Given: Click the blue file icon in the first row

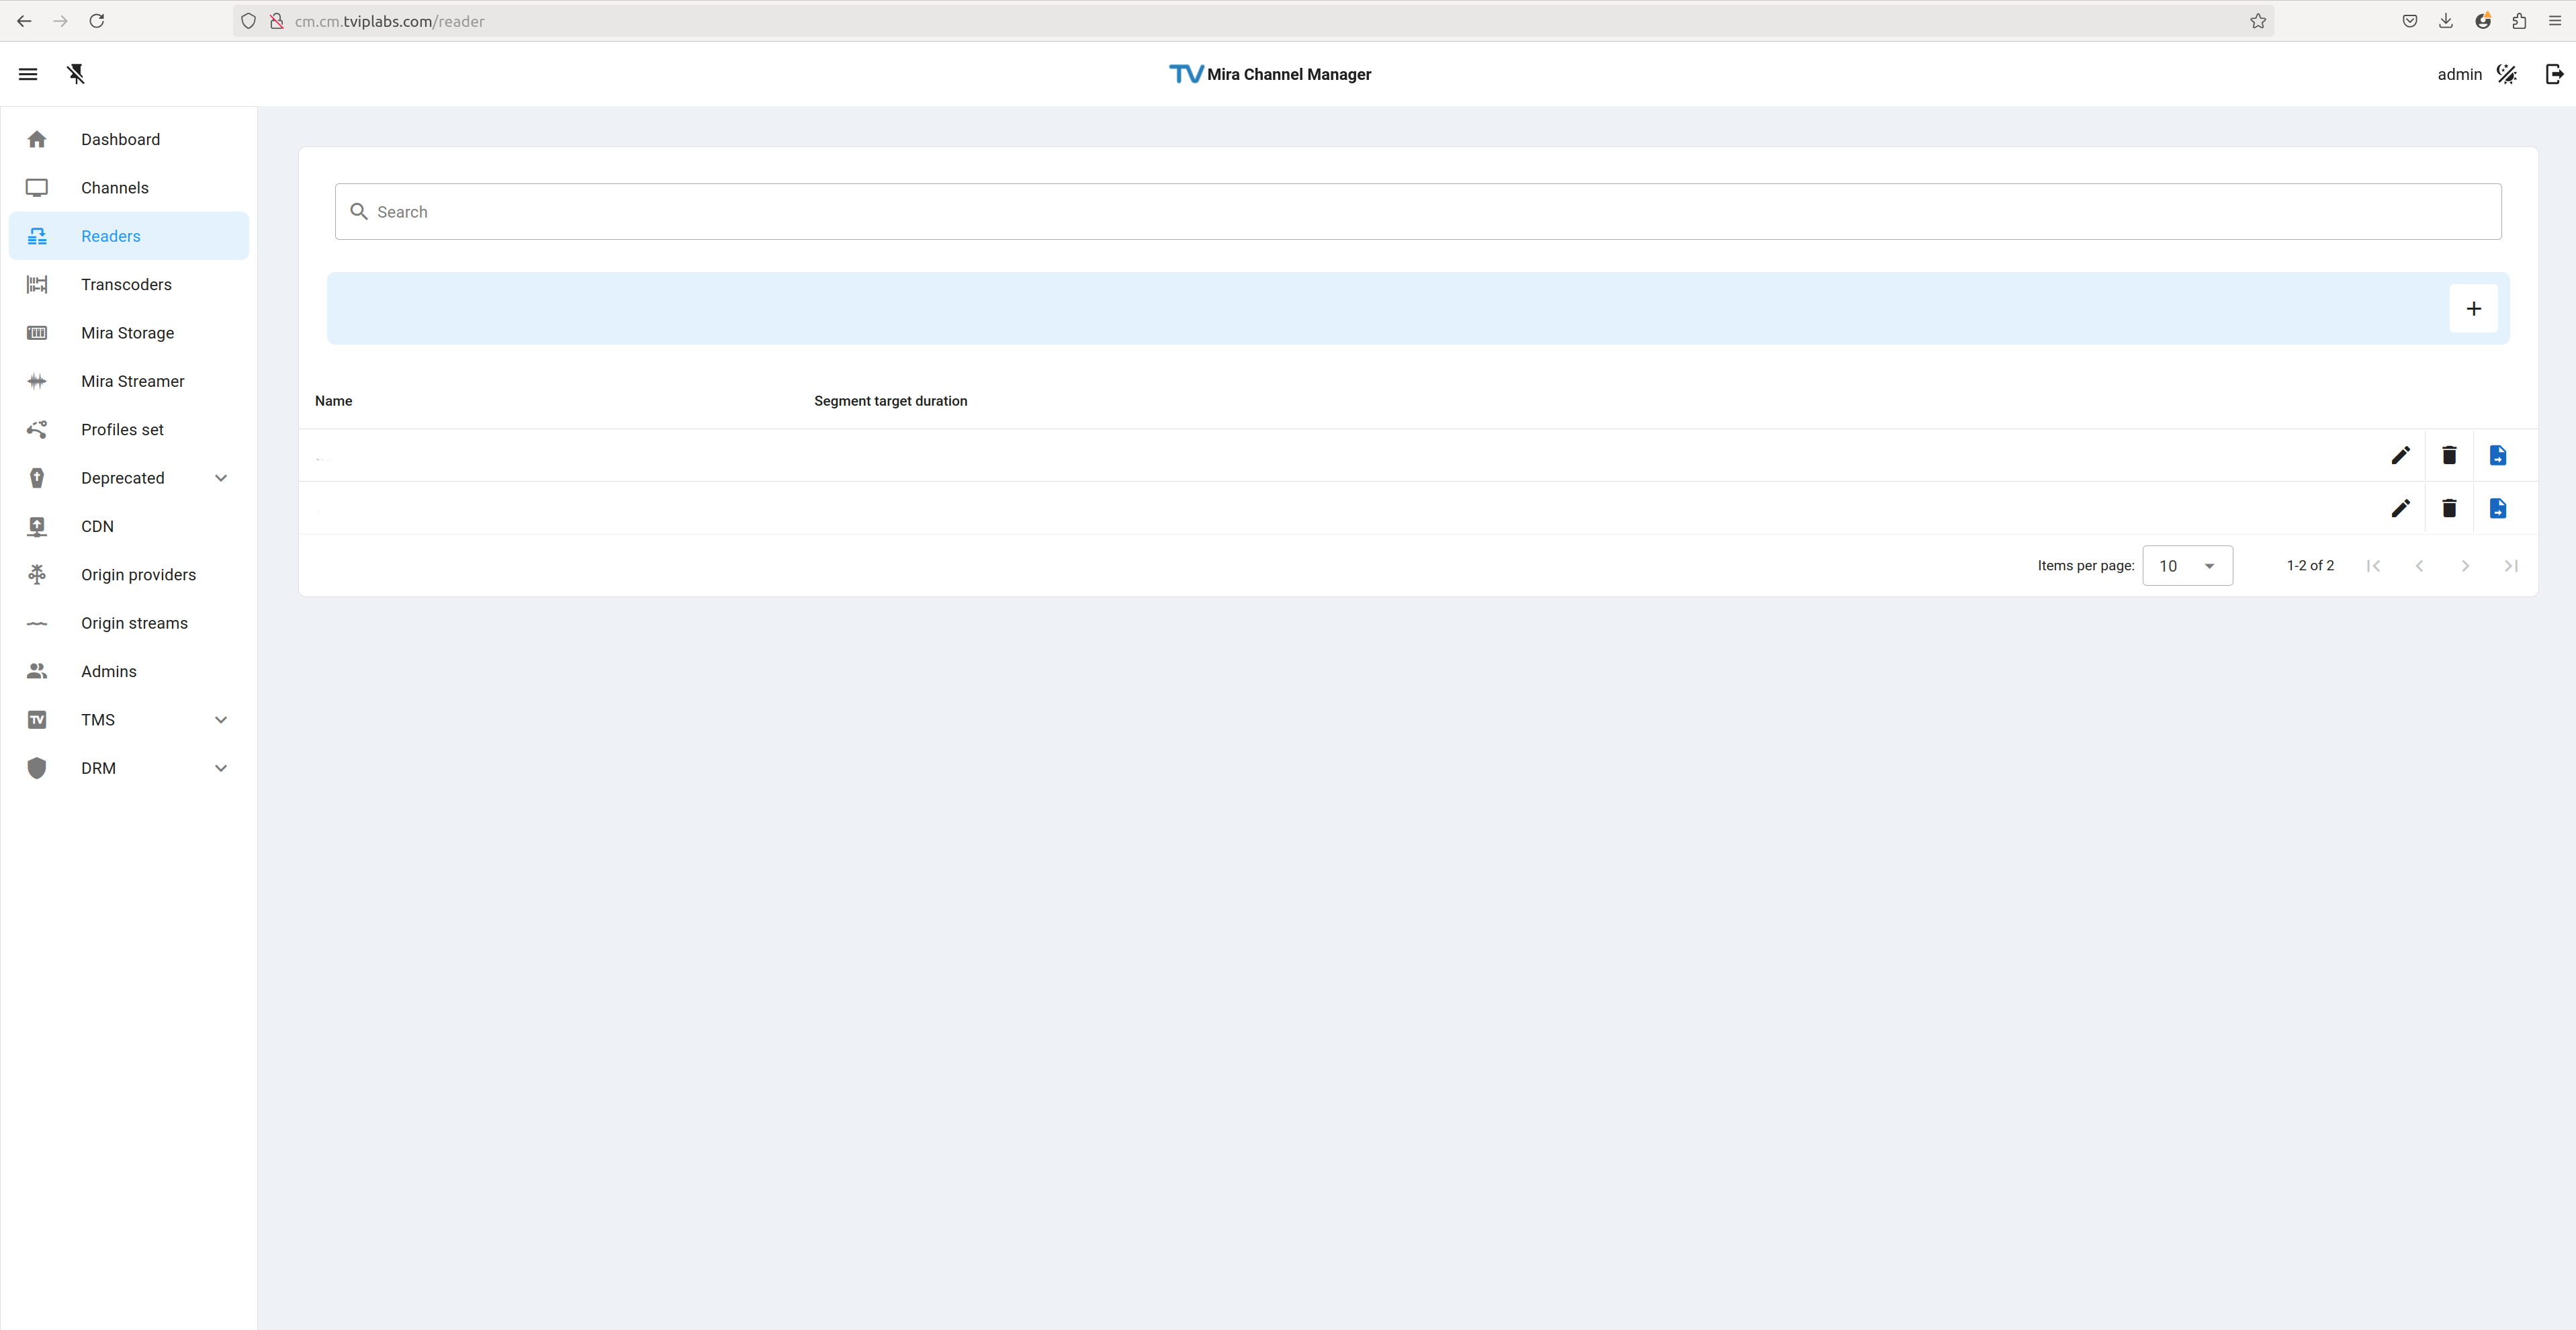Looking at the screenshot, I should pos(2497,456).
